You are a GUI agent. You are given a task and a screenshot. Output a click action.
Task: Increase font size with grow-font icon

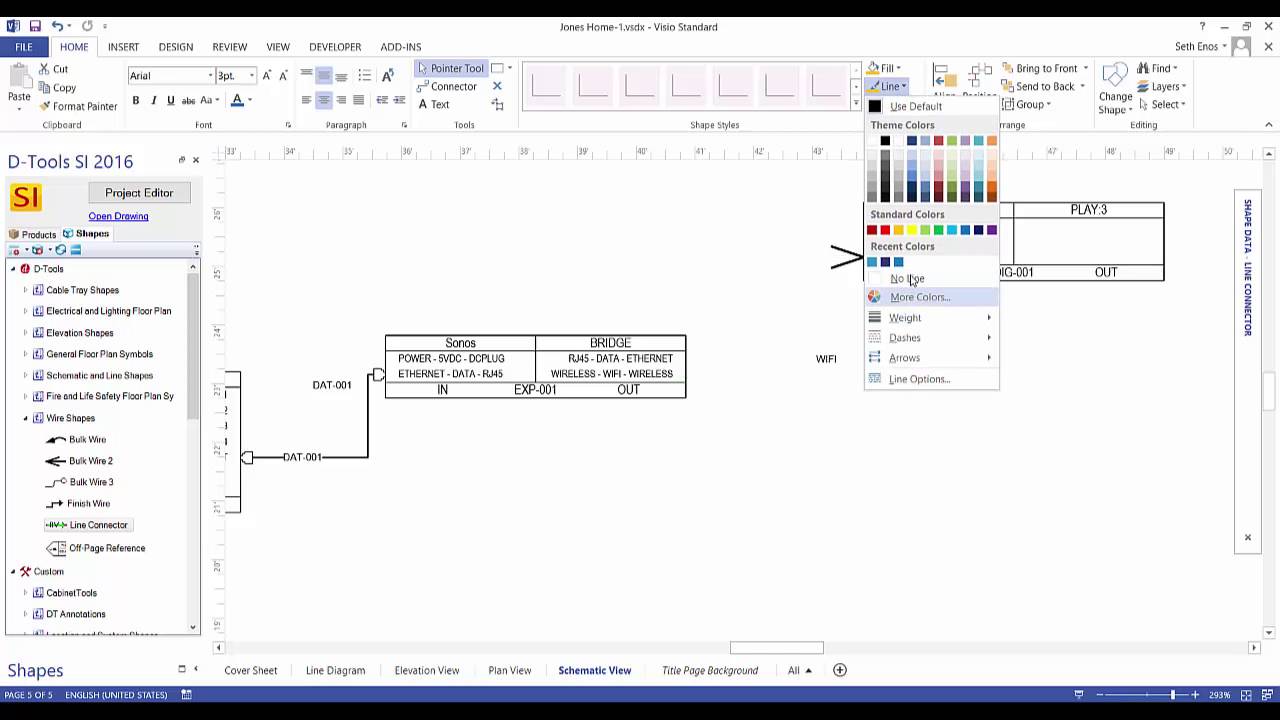(268, 76)
